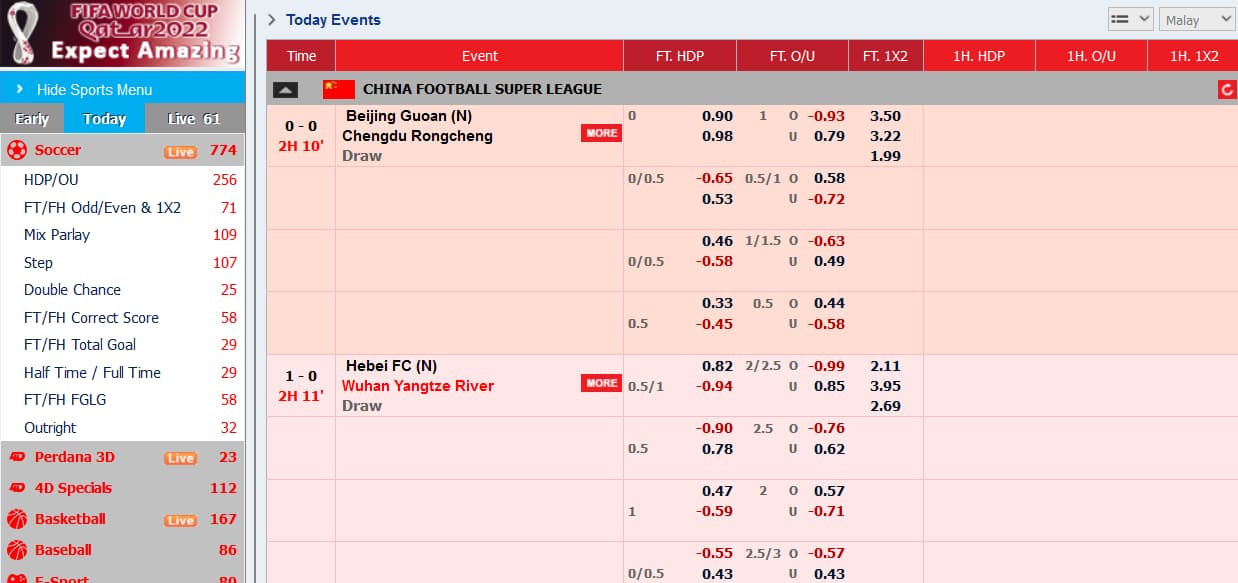Screen dimensions: 1238x583
Task: Click the Basketball icon in sports menu
Action: (17, 519)
